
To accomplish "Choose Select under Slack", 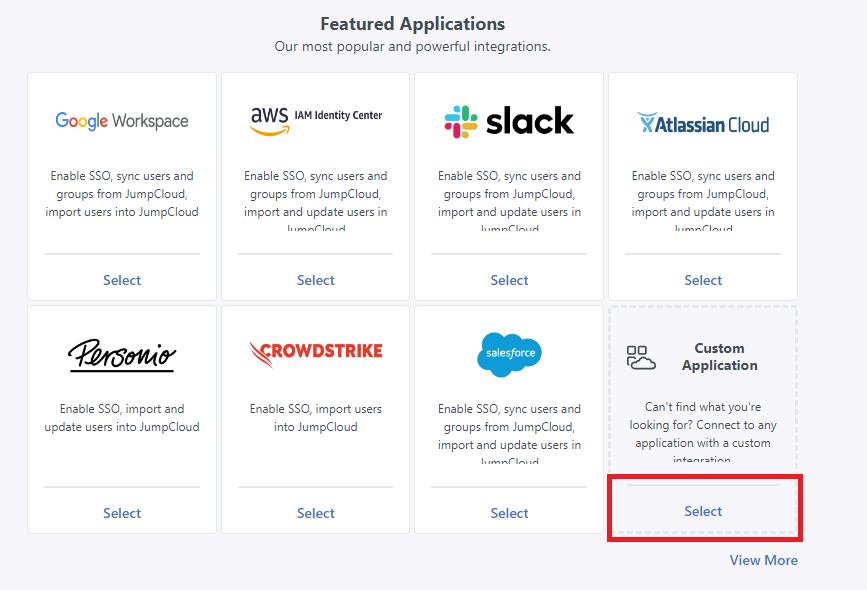I will point(509,280).
